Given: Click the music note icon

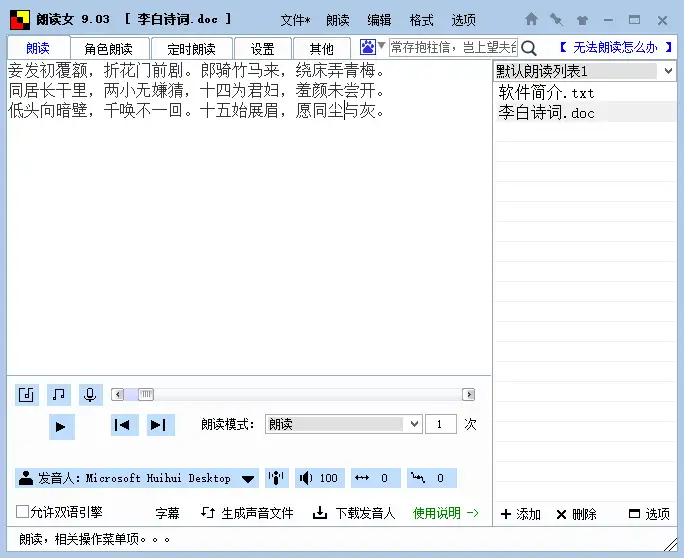Looking at the screenshot, I should [x=58, y=395].
